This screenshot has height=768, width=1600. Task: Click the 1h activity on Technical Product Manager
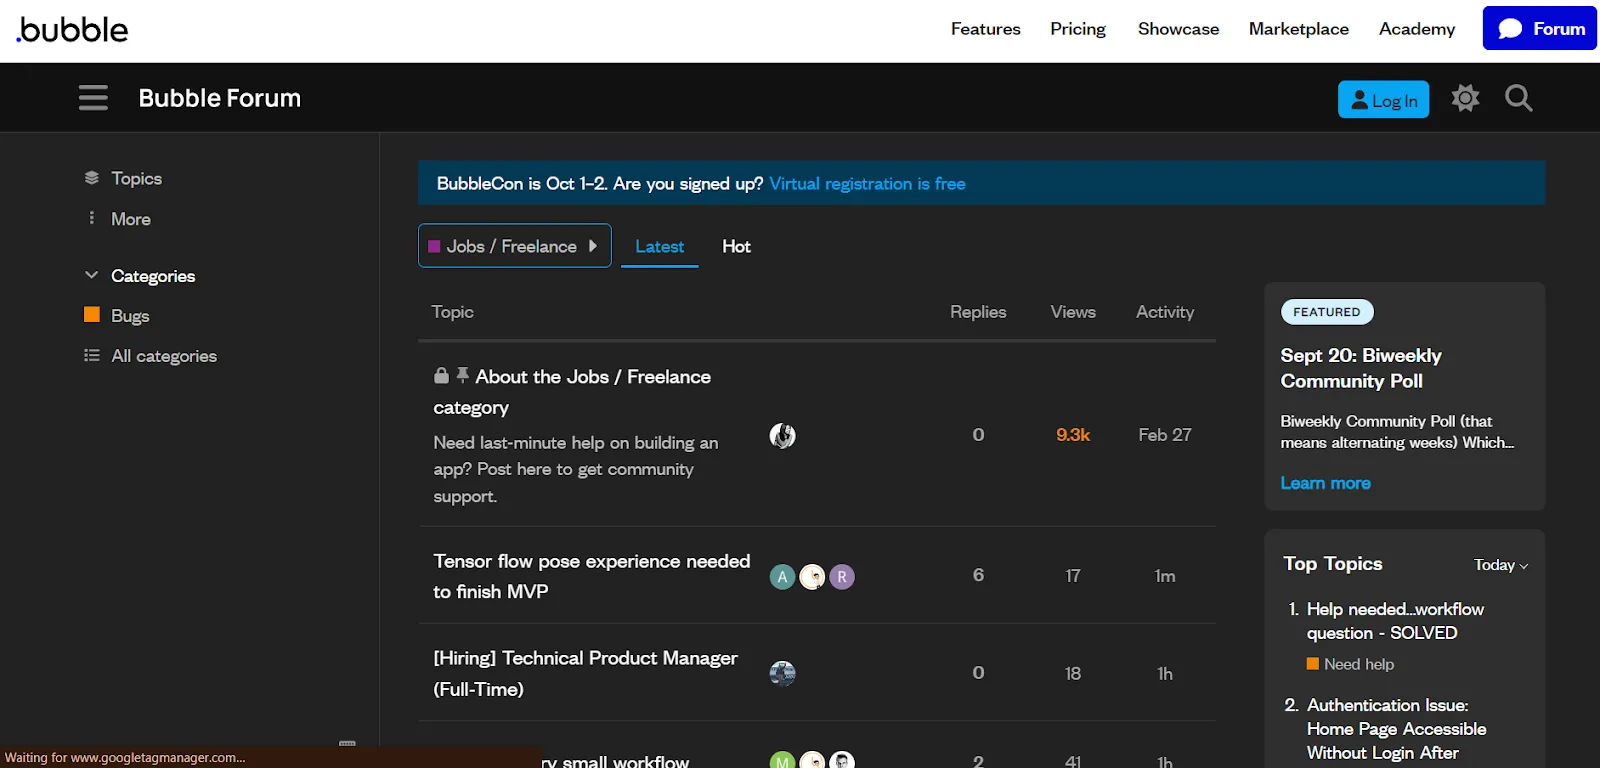tap(1165, 674)
